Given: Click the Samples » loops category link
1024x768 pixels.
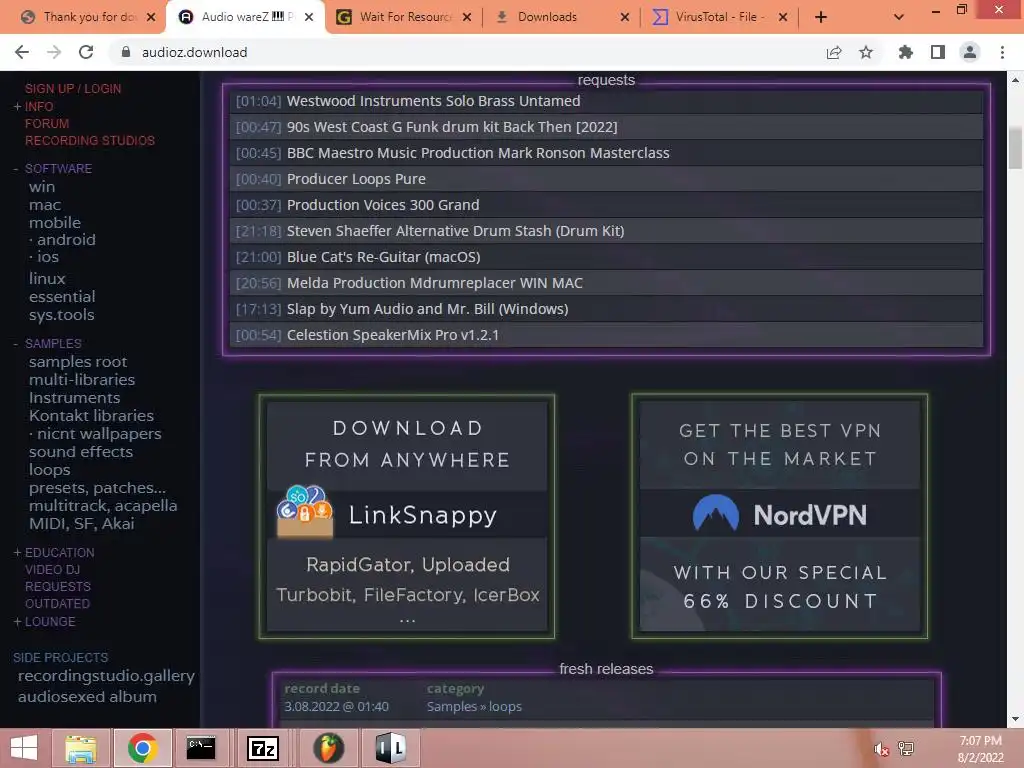Looking at the screenshot, I should coord(474,707).
